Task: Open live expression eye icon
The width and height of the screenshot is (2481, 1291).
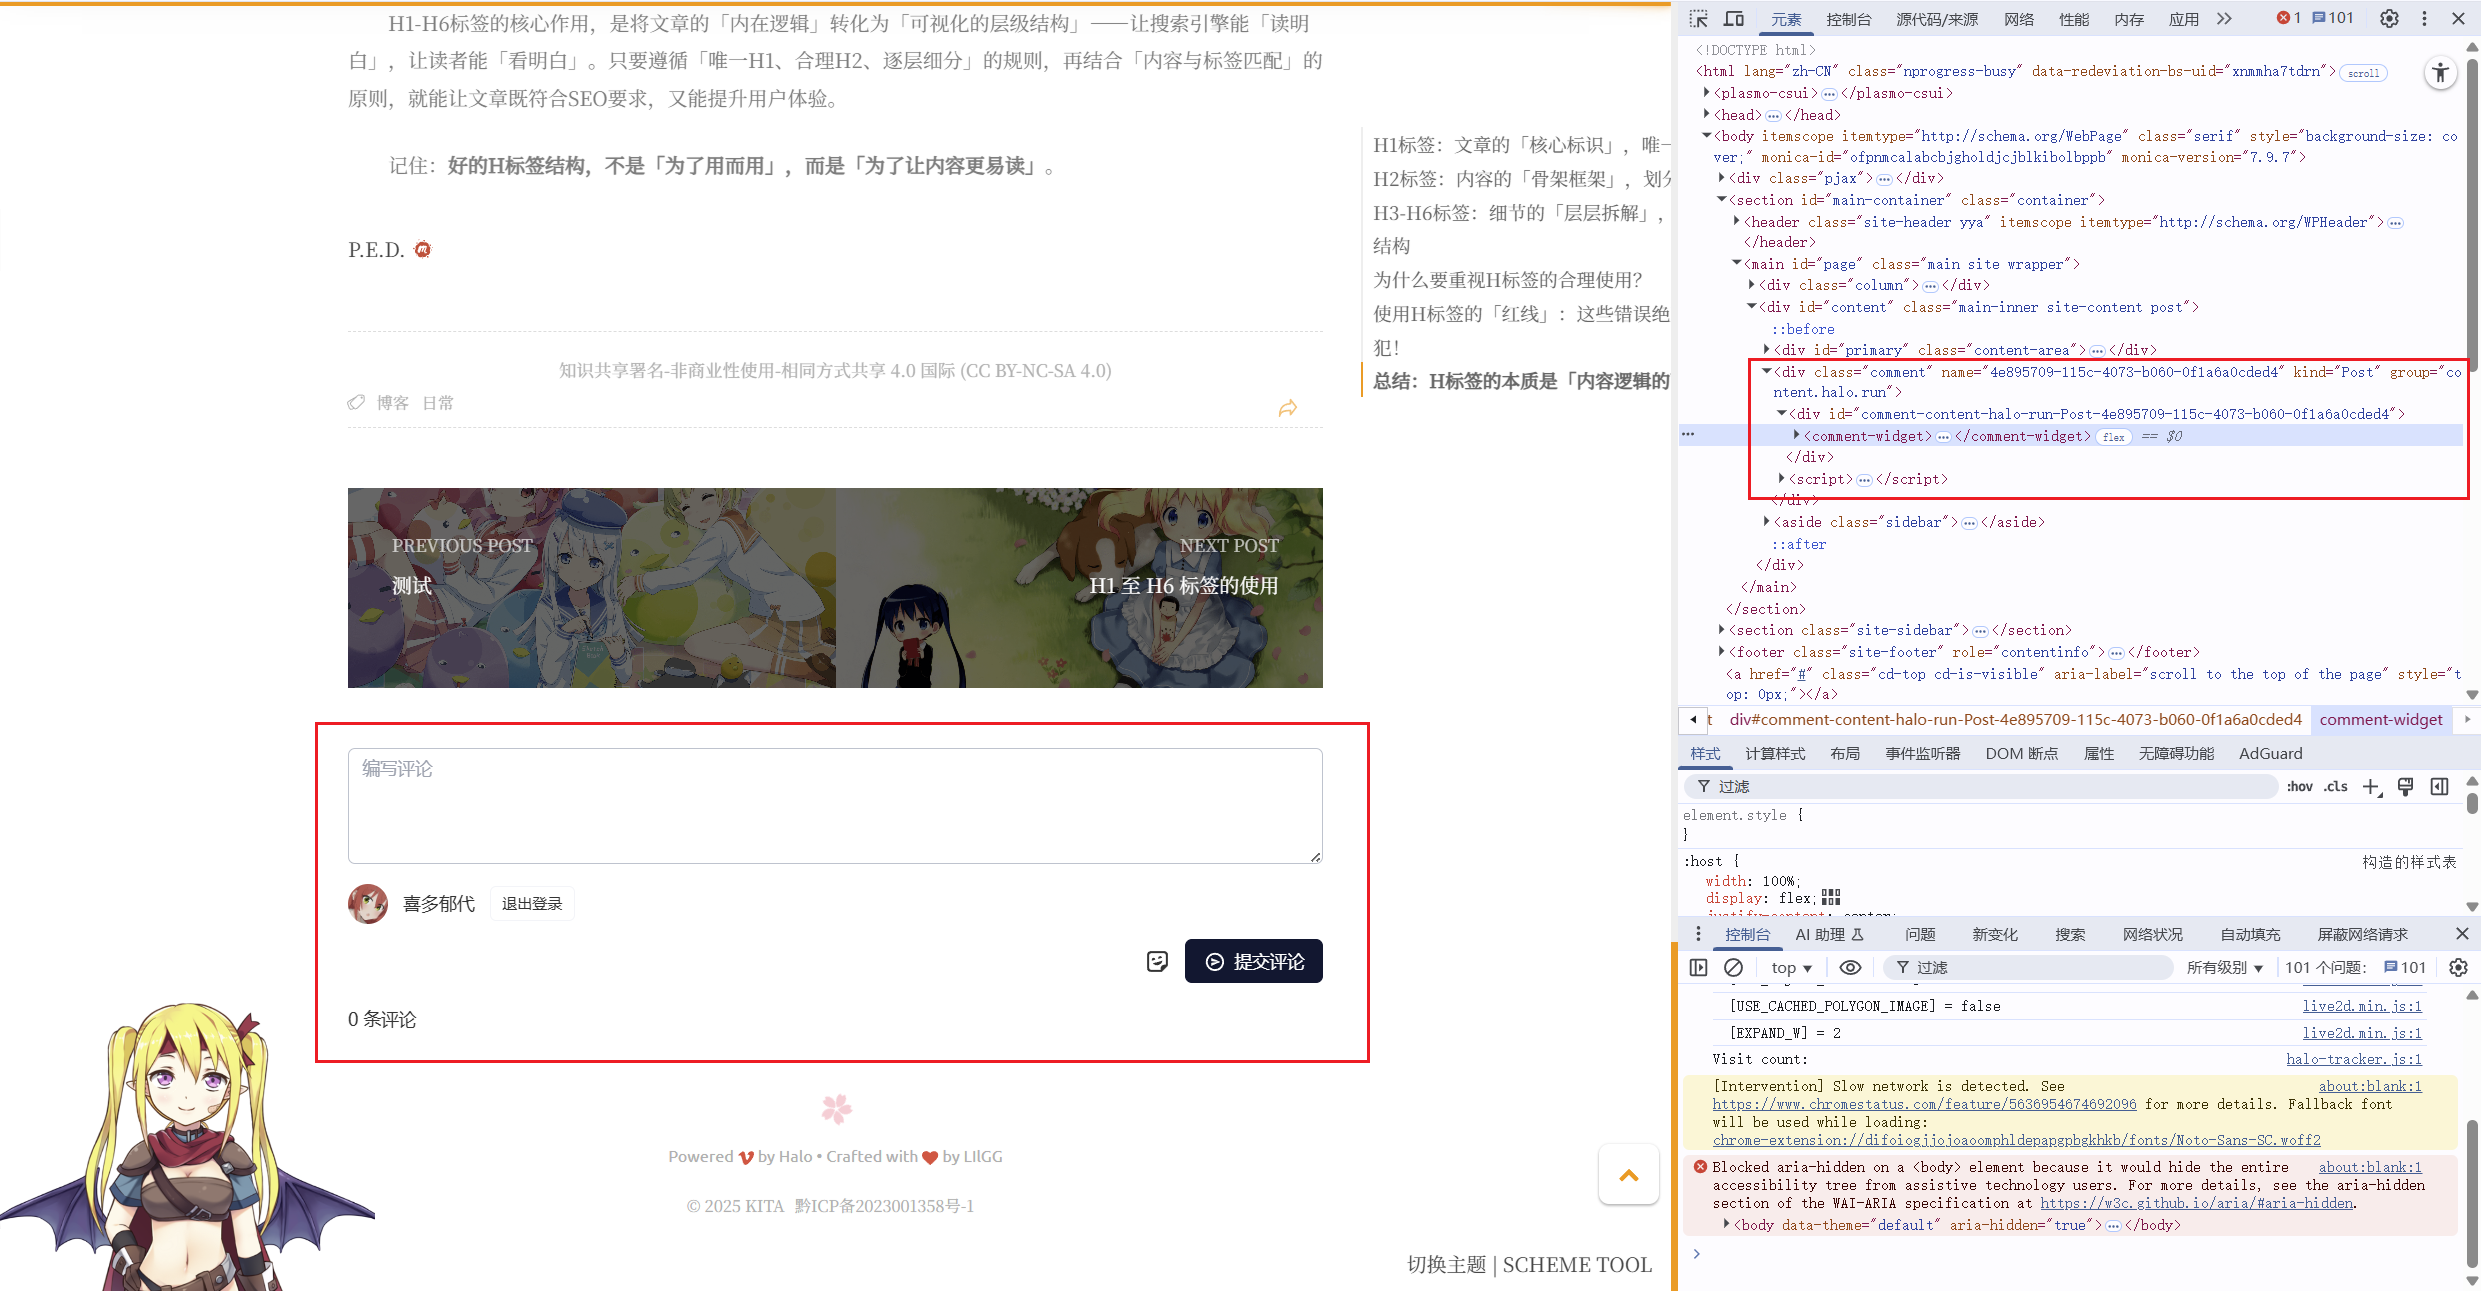Action: (x=1850, y=967)
